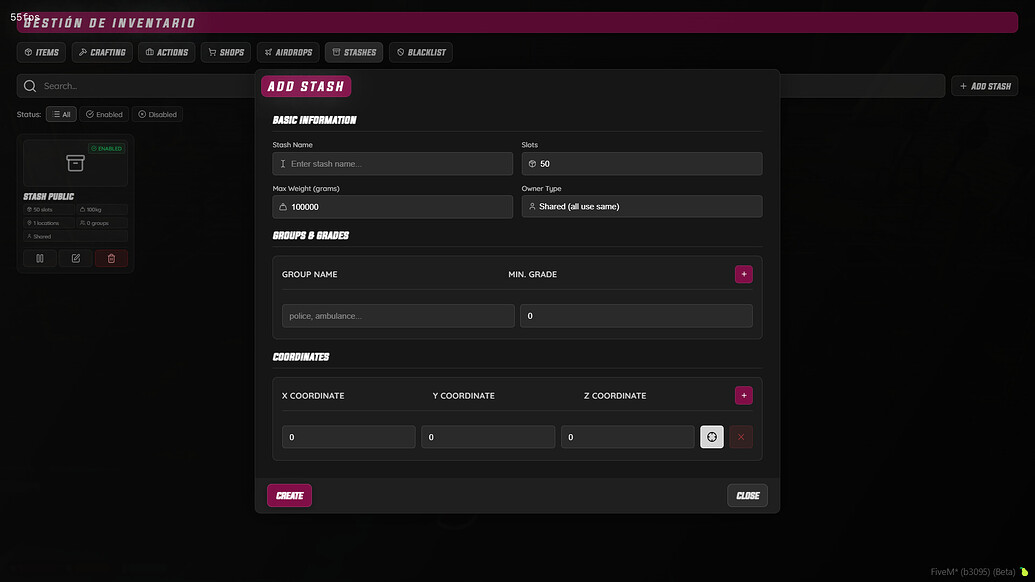The width and height of the screenshot is (1035, 582).
Task: Click the magnifying glass search icon
Action: click(x=29, y=85)
